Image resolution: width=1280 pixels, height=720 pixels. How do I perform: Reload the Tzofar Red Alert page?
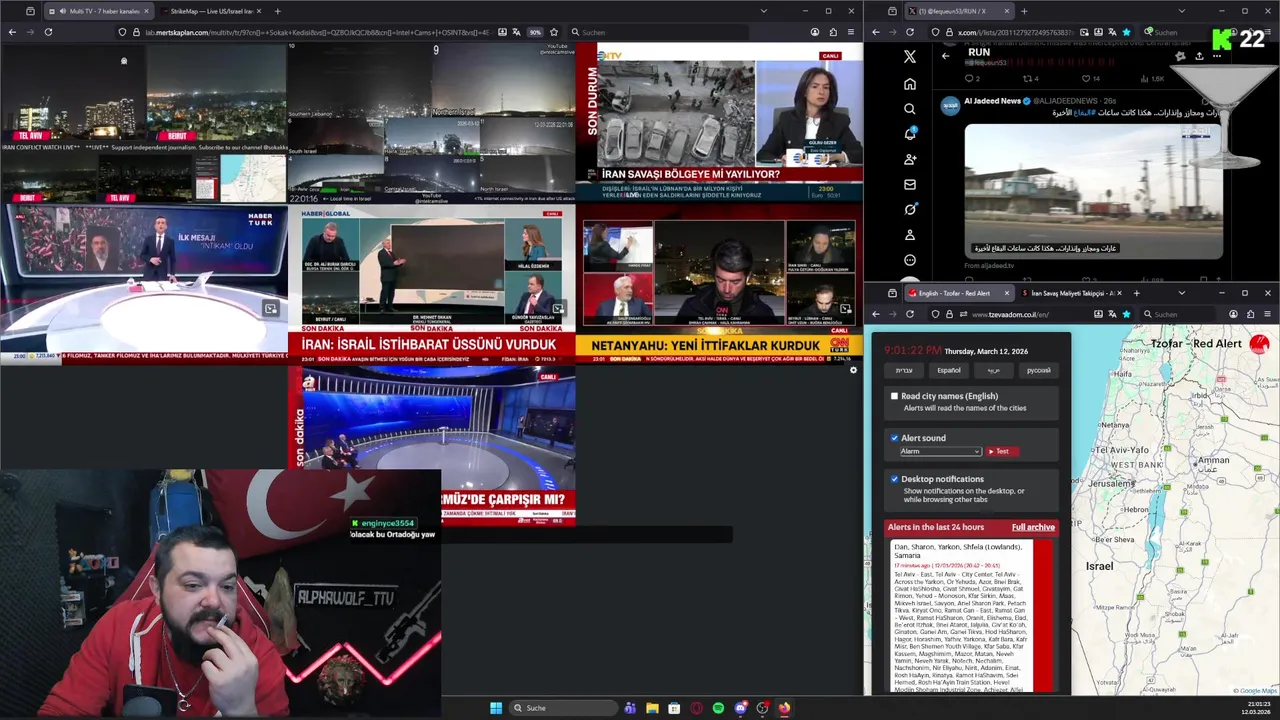point(909,314)
